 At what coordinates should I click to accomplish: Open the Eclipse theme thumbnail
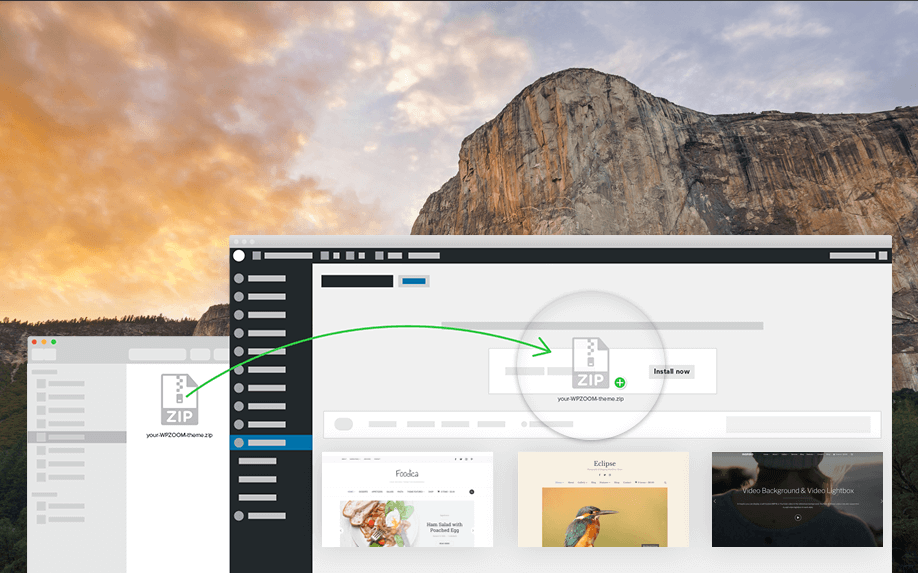click(x=603, y=499)
